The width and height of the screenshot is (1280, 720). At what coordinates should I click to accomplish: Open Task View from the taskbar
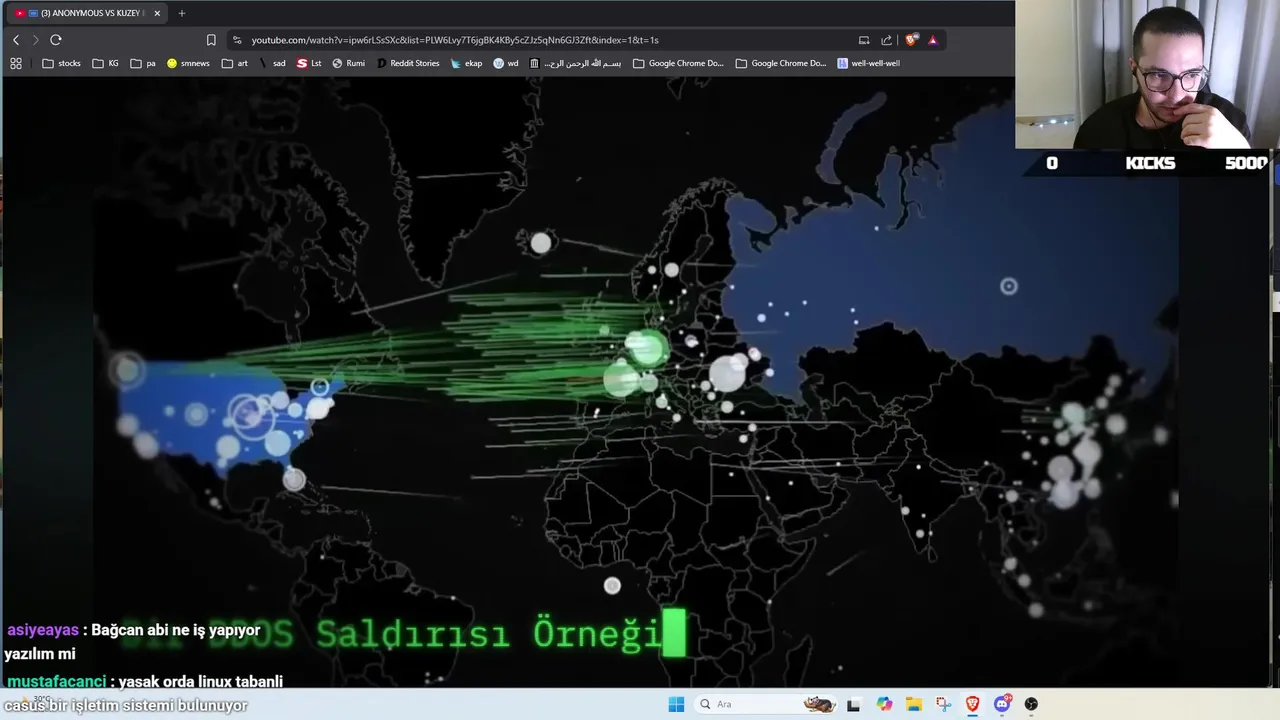tap(853, 704)
